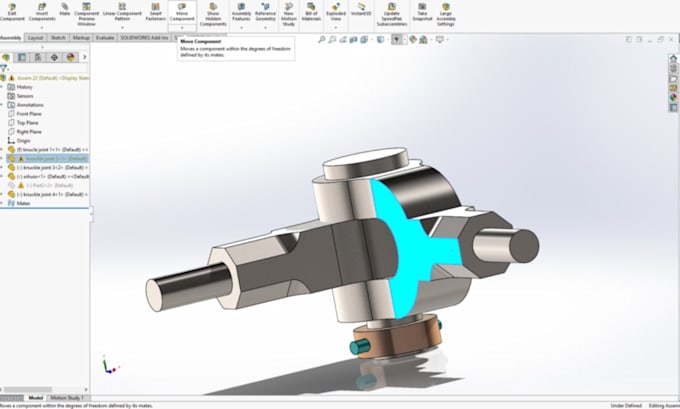
Task: Open Assembly Features dropdown arrow
Action: point(241,28)
